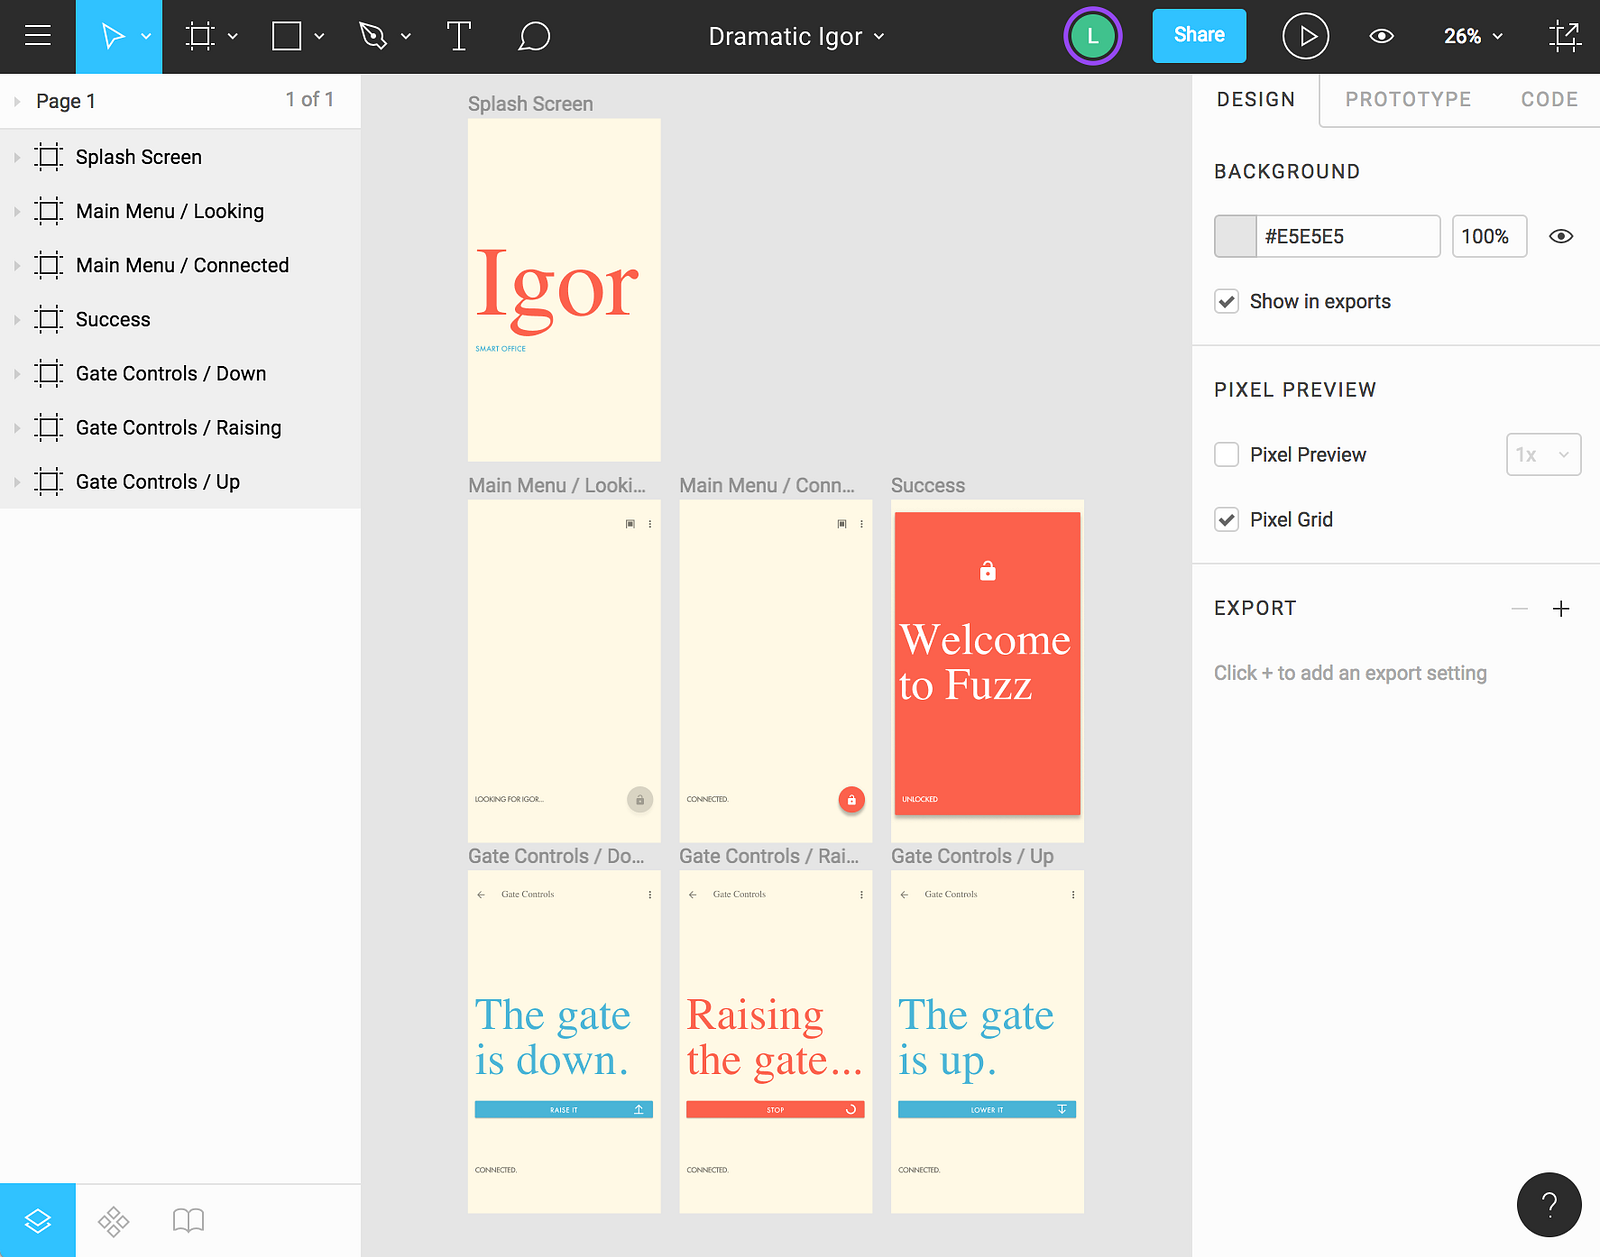The height and width of the screenshot is (1257, 1600).
Task: Open the Components panel icon
Action: (x=113, y=1221)
